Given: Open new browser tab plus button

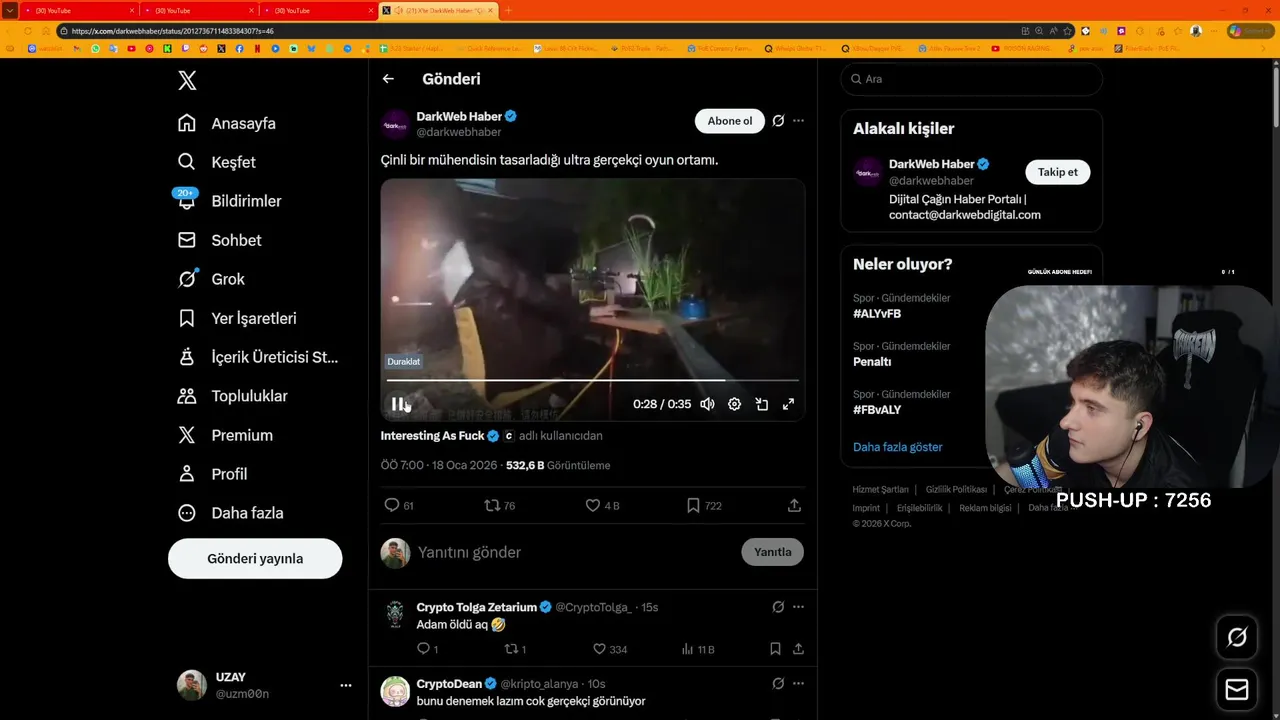Looking at the screenshot, I should pyautogui.click(x=507, y=10).
